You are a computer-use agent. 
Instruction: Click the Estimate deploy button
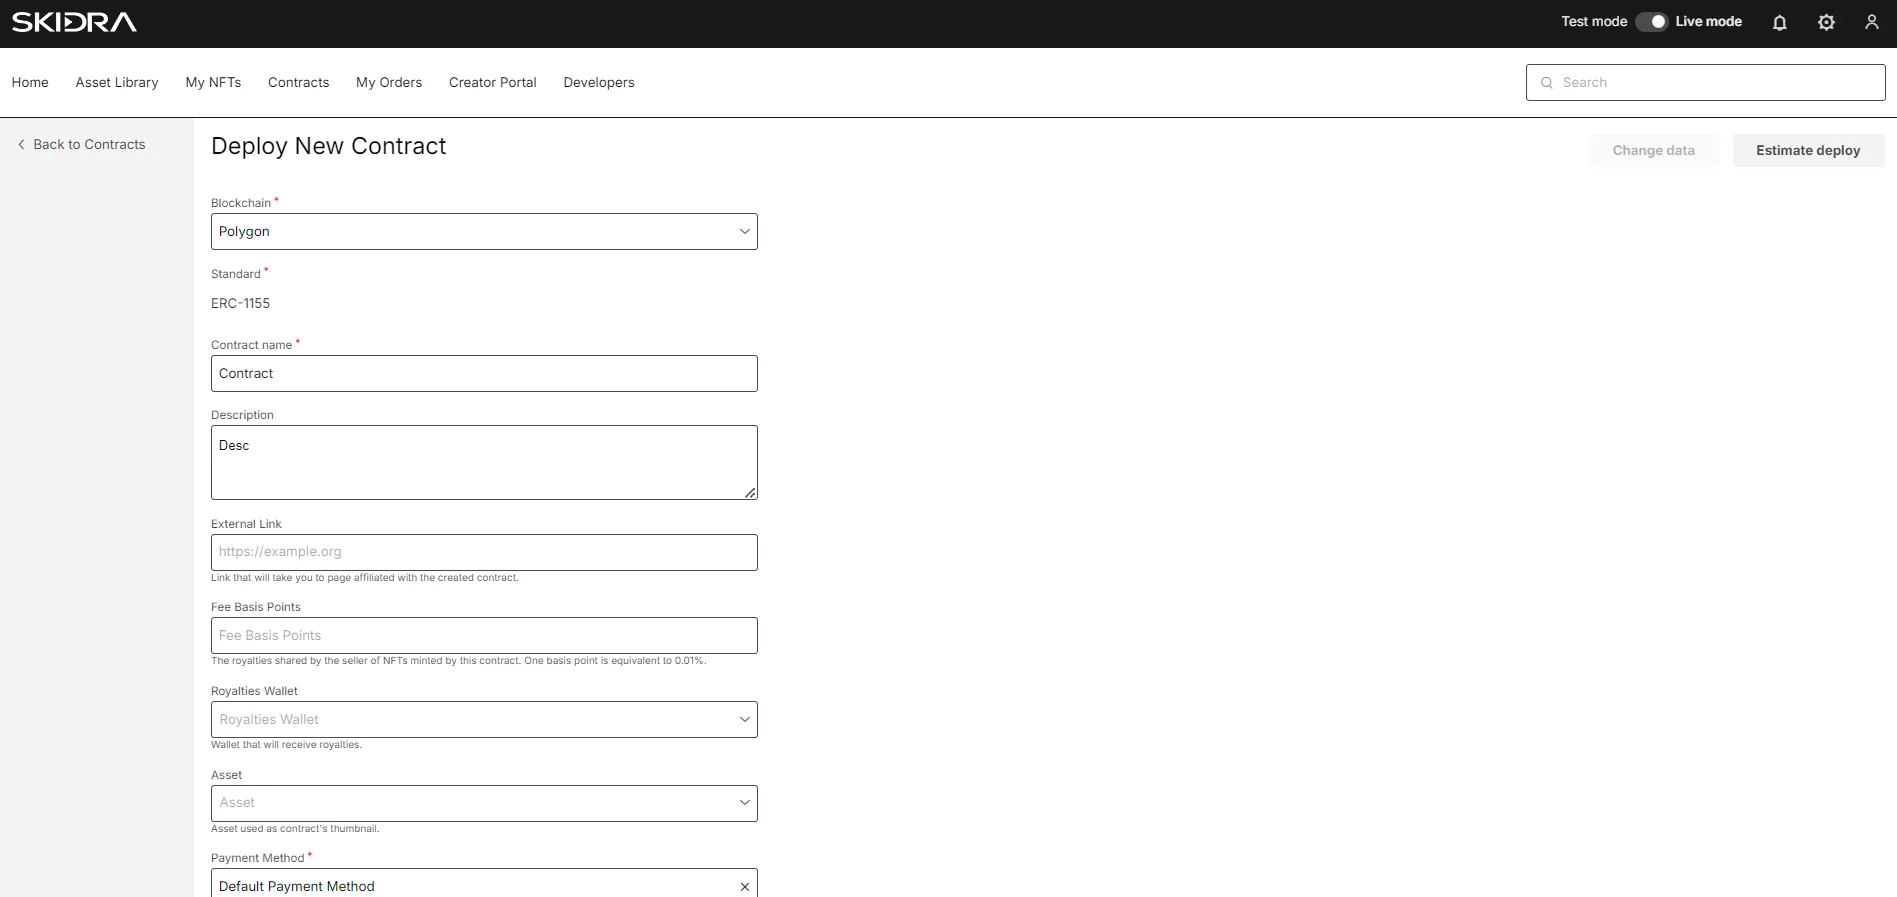tap(1808, 151)
